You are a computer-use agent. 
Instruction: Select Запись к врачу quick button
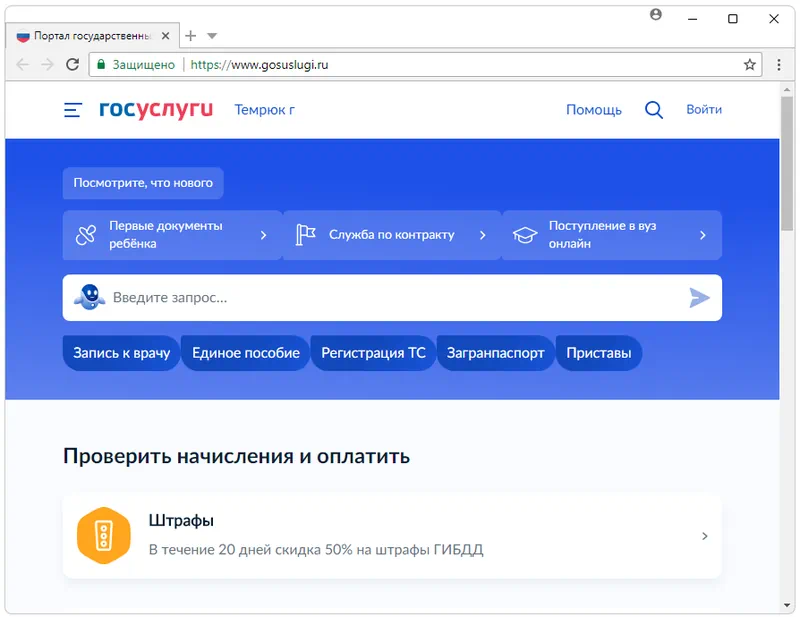point(121,353)
